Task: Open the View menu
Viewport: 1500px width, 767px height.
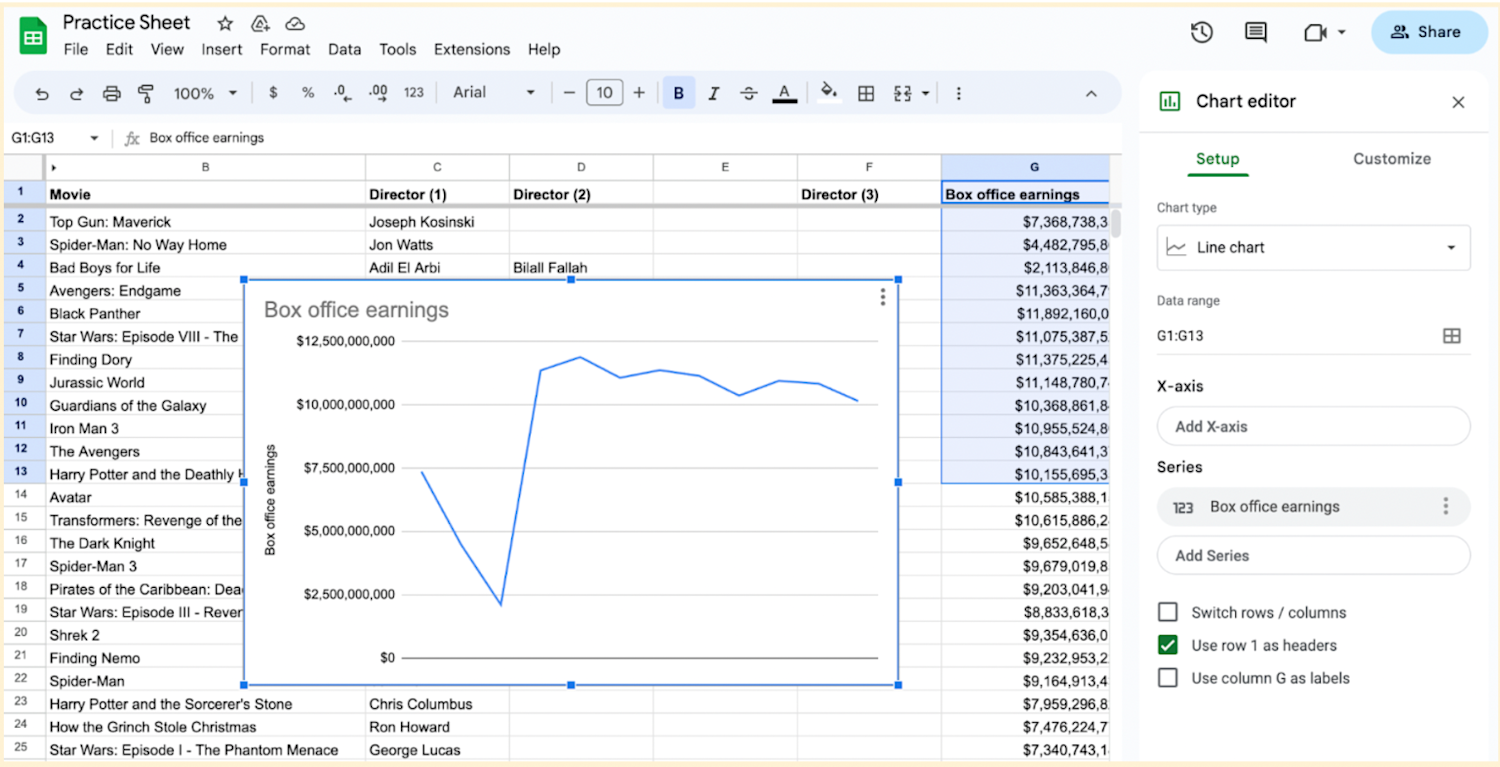Action: [x=167, y=49]
